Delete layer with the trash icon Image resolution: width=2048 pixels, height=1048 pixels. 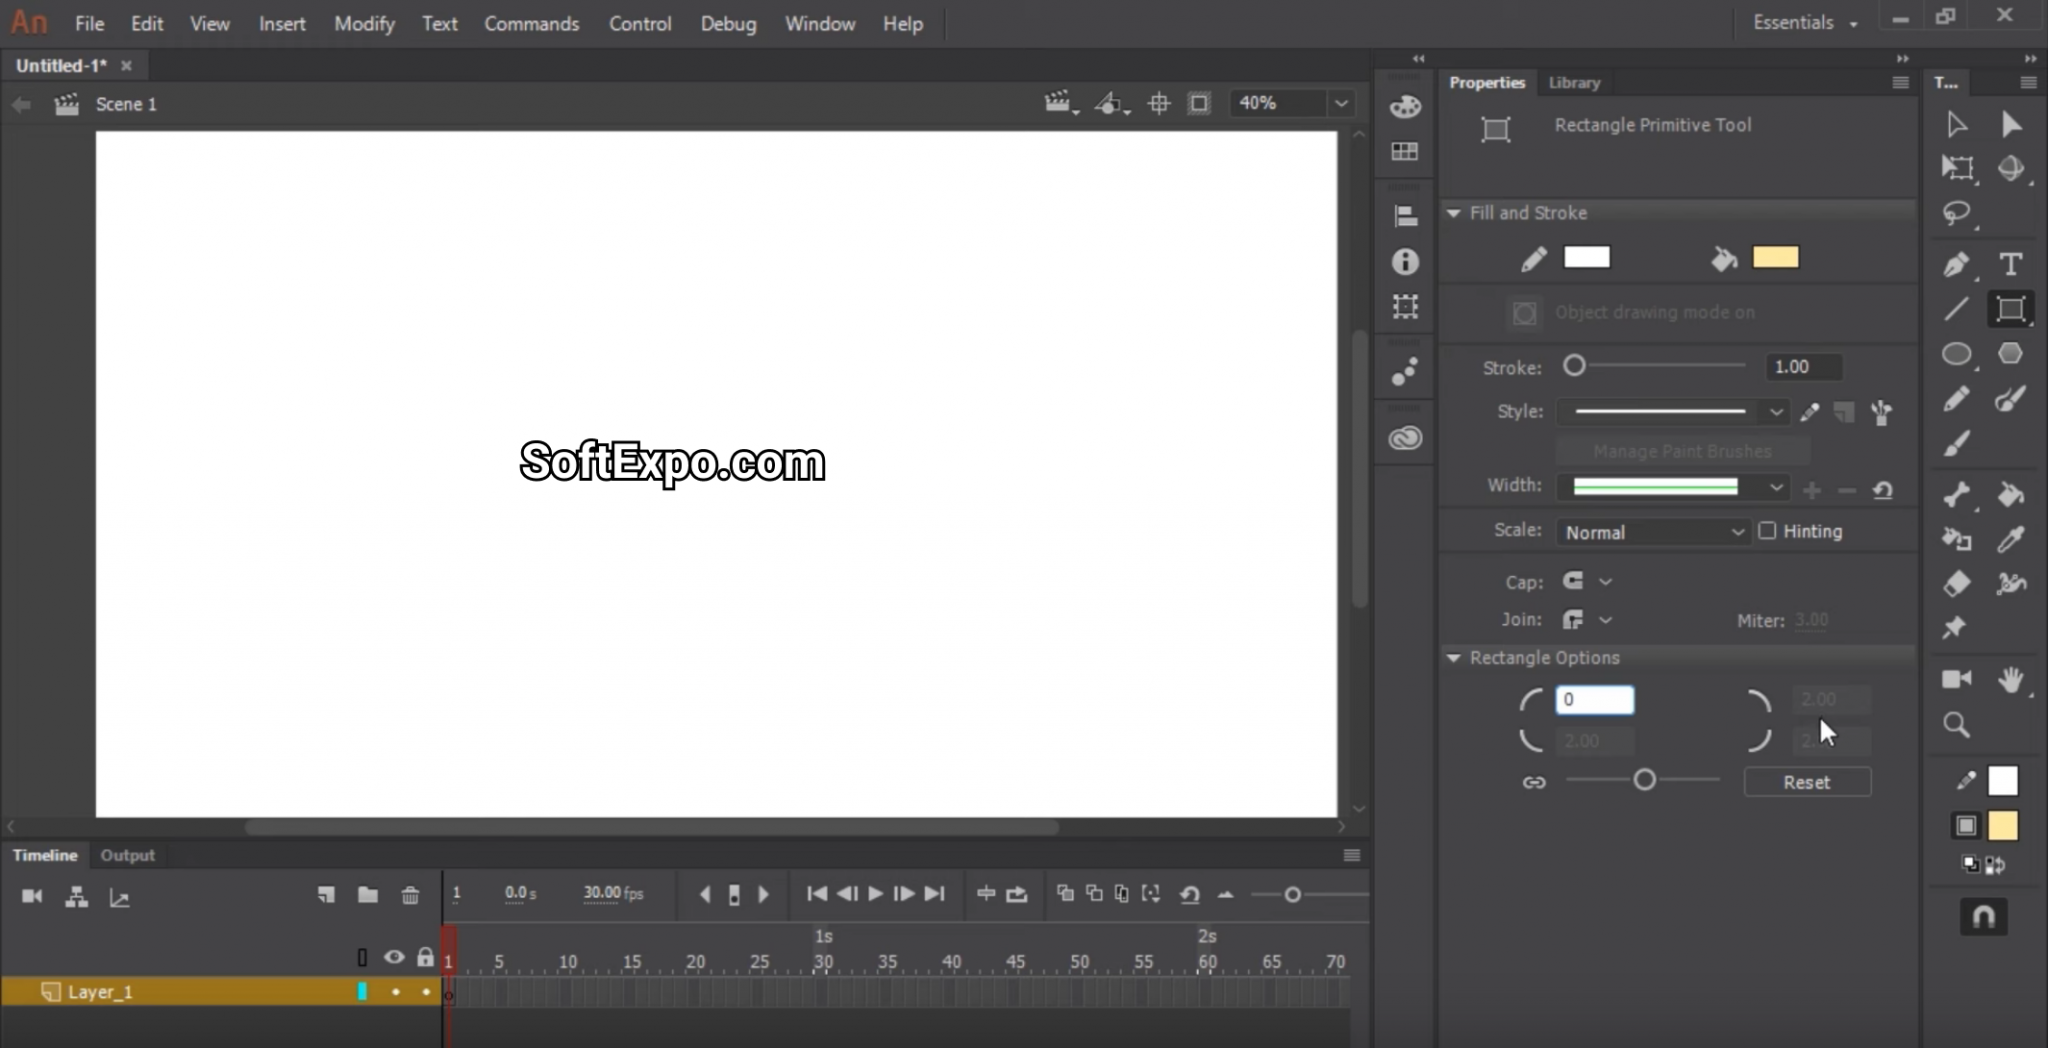410,895
